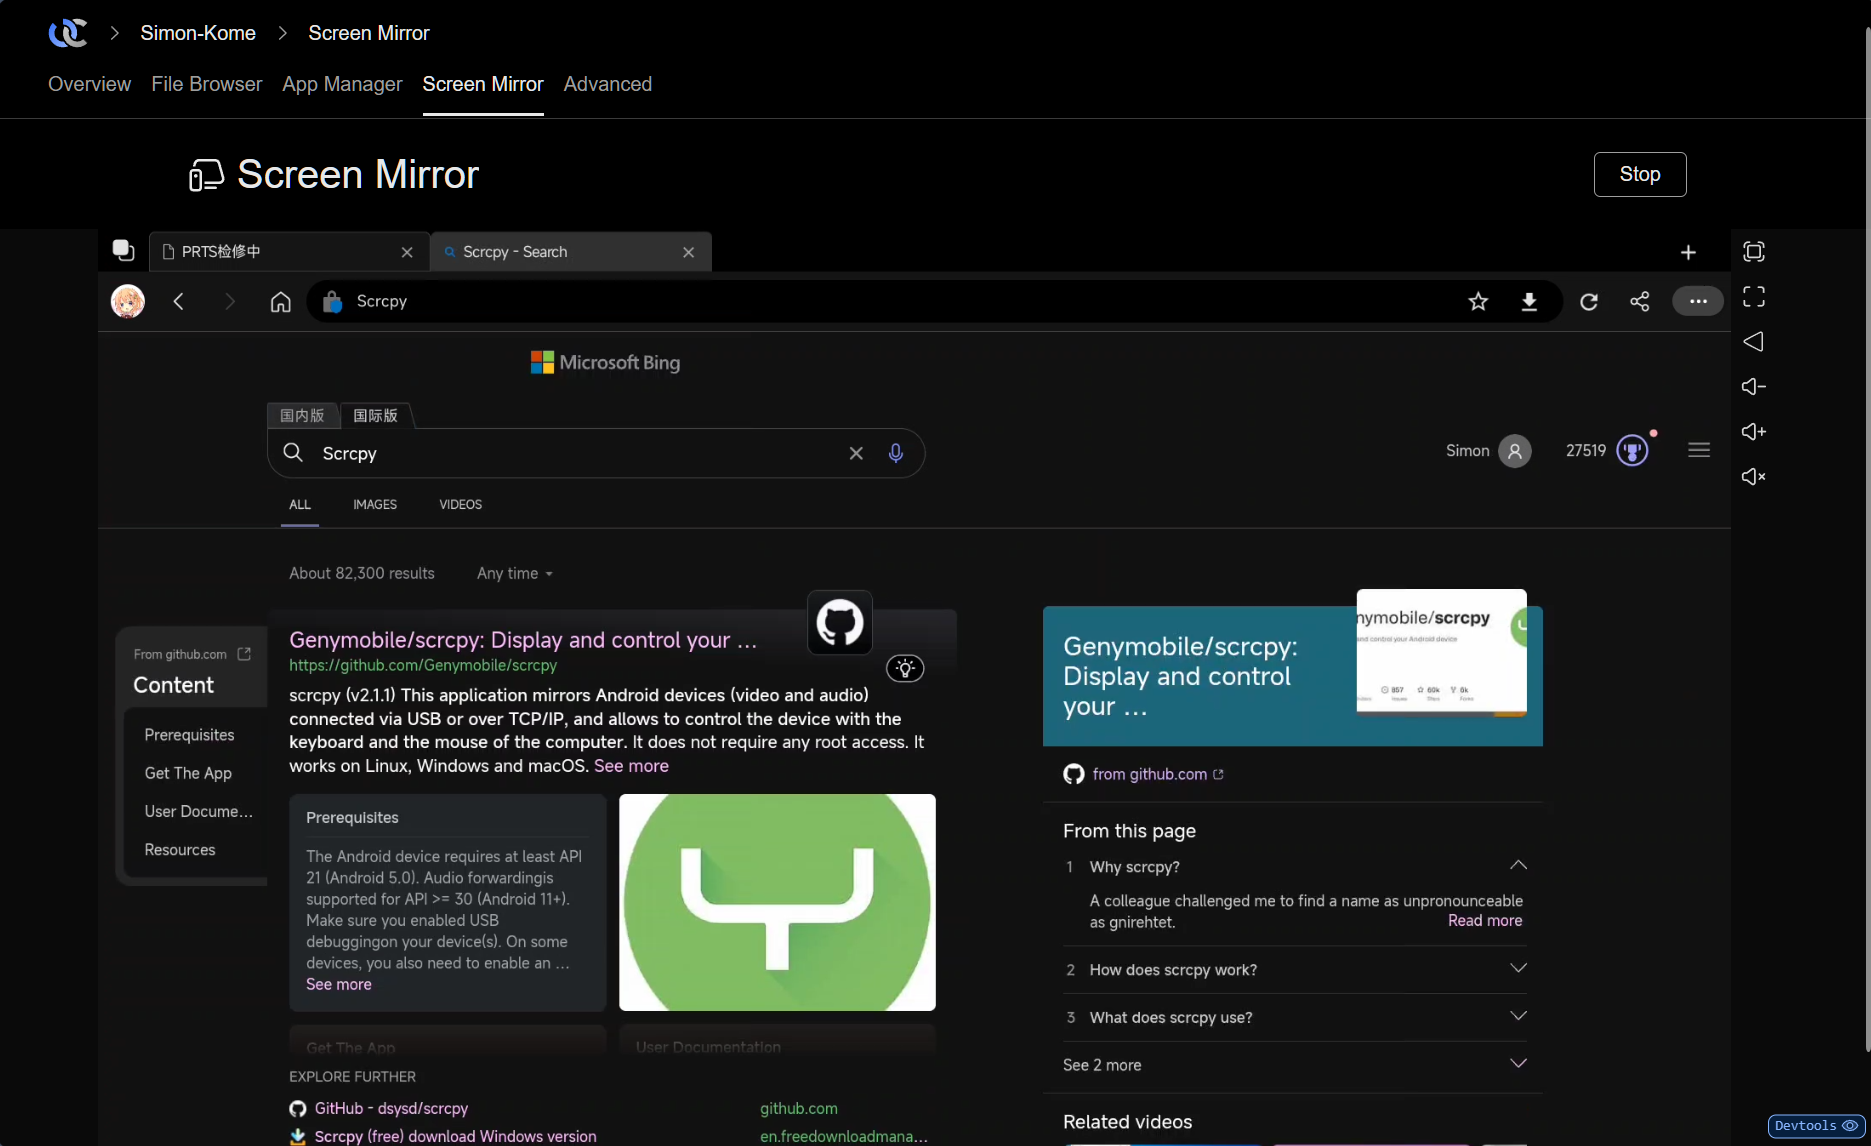Expand How does scrcpy work?
This screenshot has height=1146, width=1871.
tap(1517, 967)
